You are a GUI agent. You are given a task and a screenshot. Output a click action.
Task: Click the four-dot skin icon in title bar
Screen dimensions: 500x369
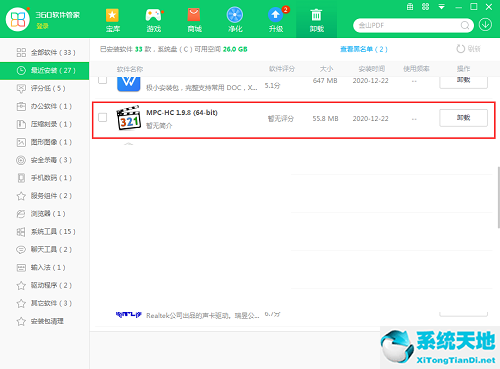(426, 7)
